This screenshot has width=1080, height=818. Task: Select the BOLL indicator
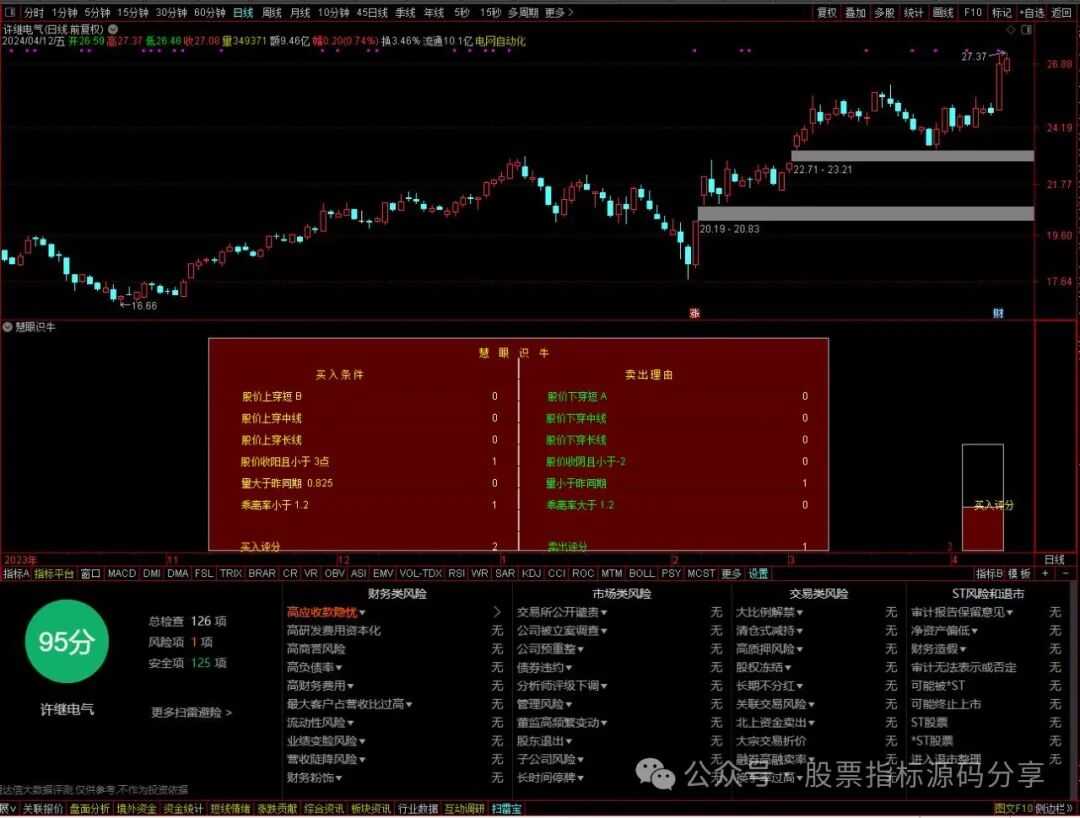point(641,573)
